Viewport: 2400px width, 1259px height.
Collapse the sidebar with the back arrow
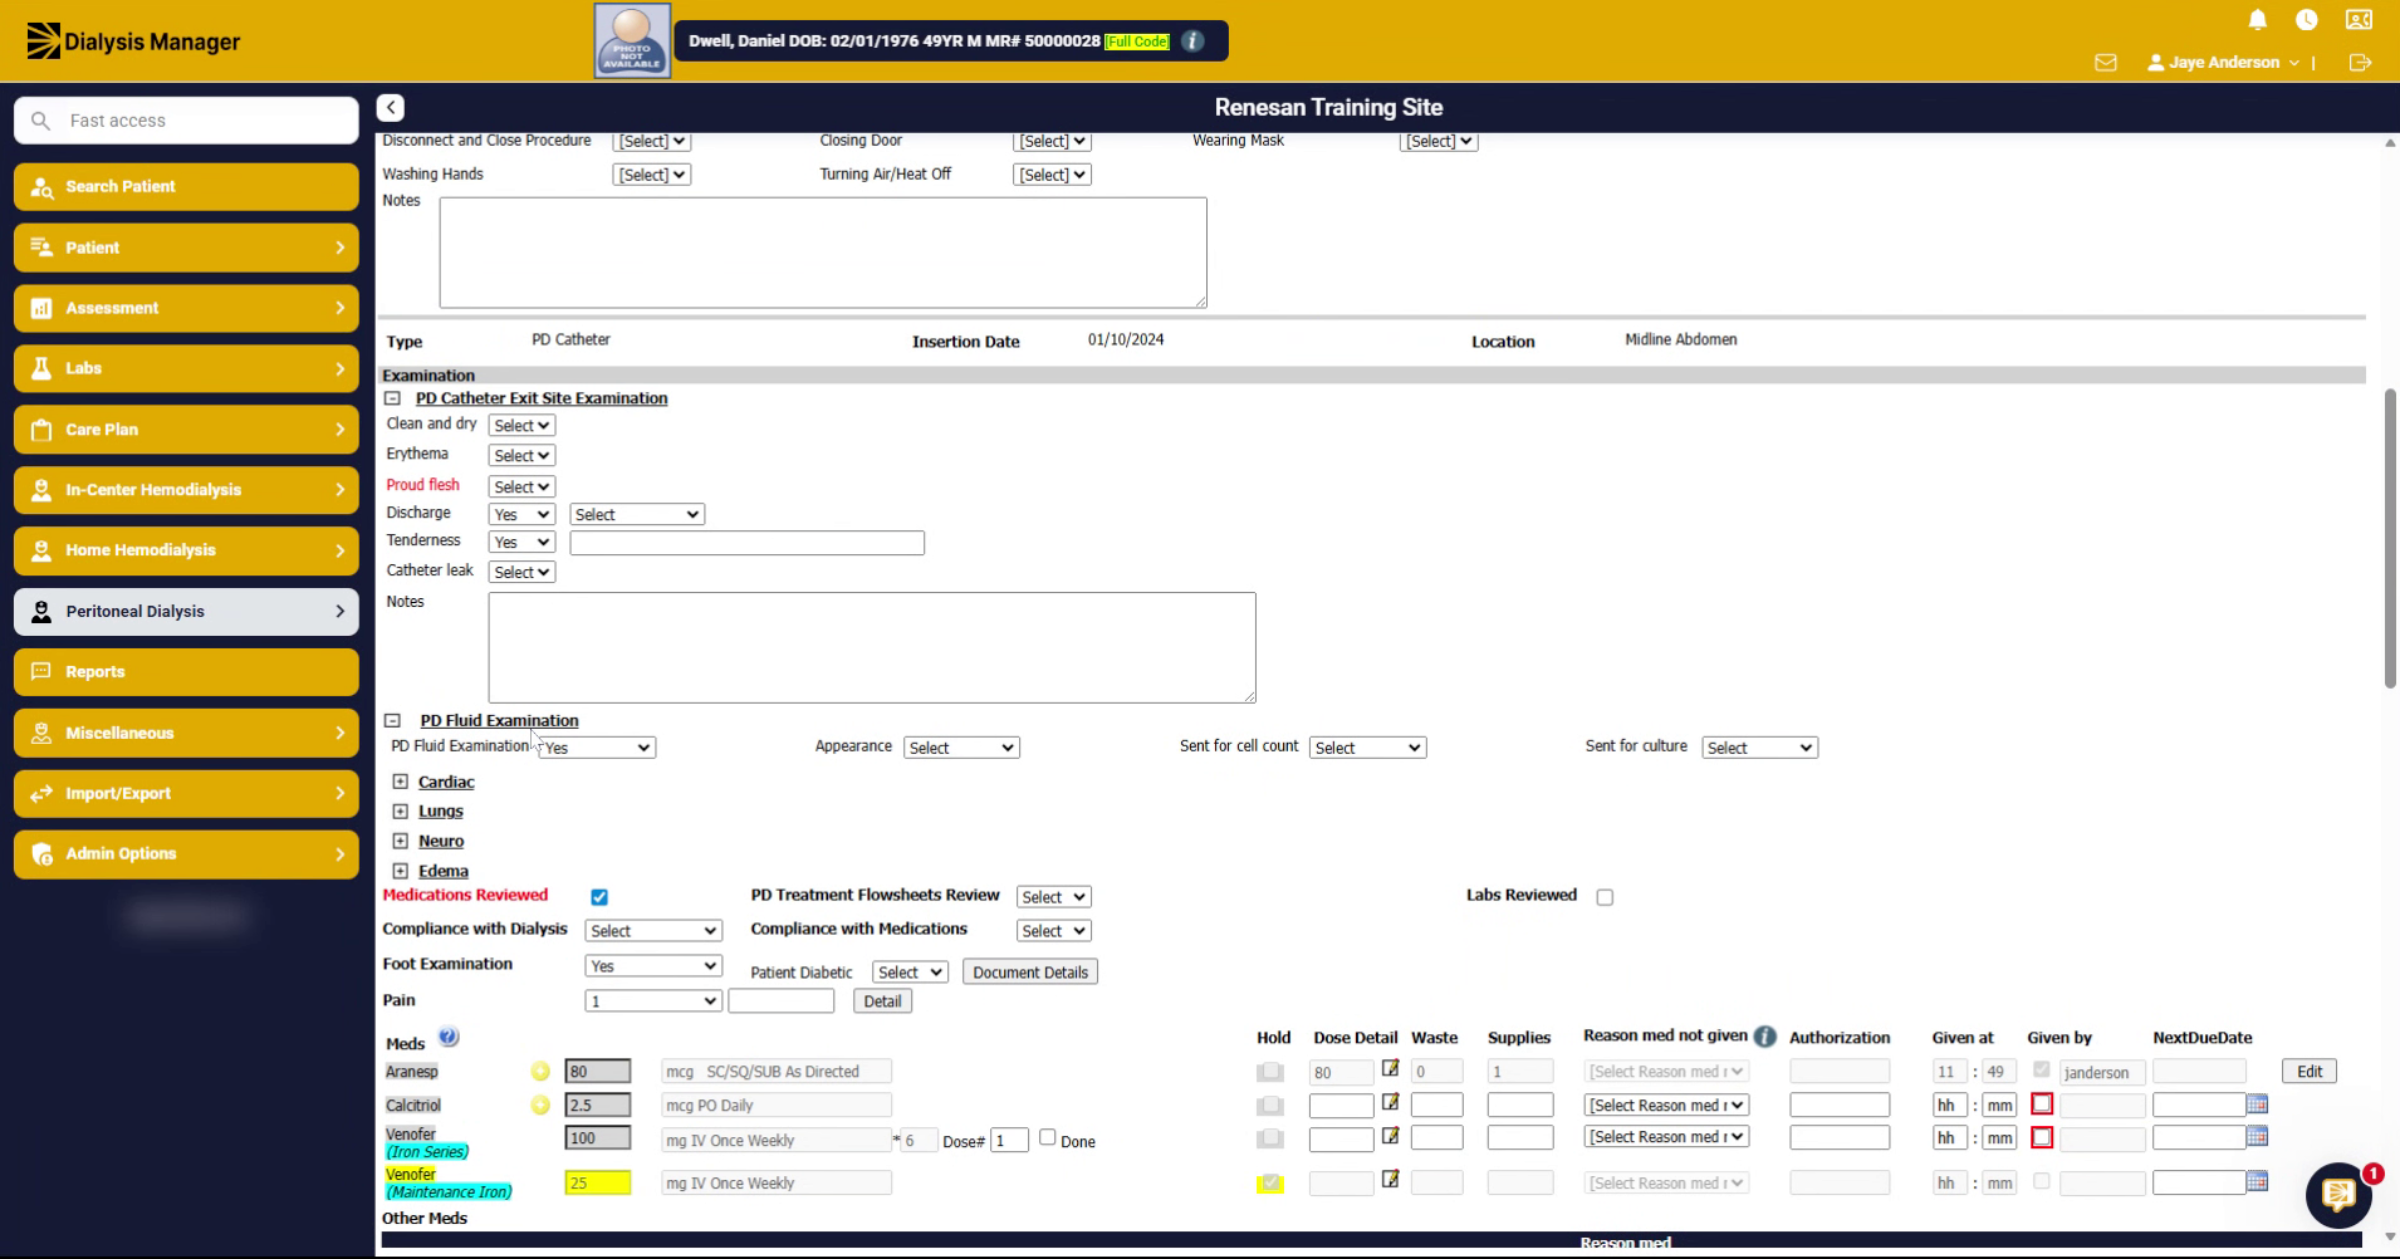click(x=391, y=107)
